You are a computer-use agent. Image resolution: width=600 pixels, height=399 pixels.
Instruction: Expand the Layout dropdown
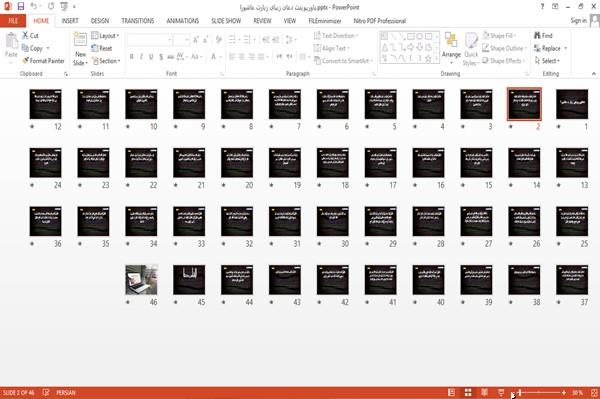[x=105, y=36]
